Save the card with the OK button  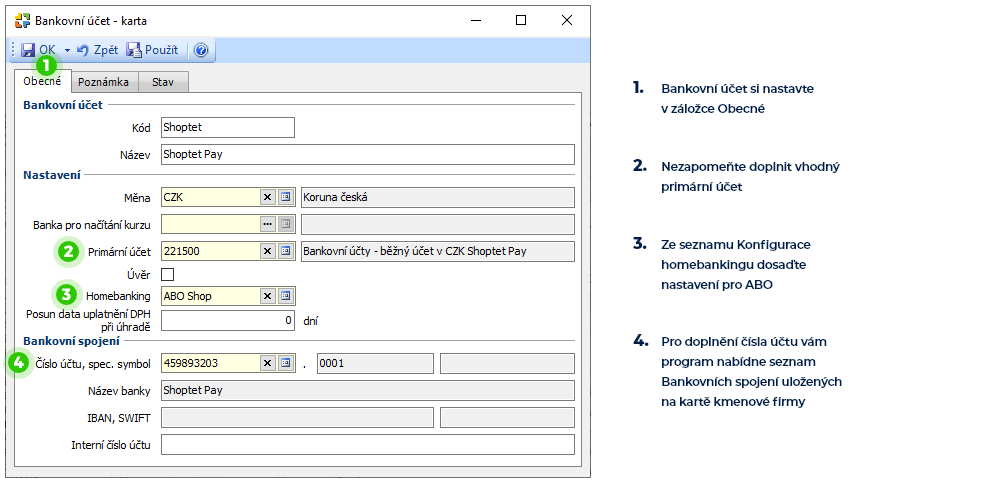[x=38, y=50]
